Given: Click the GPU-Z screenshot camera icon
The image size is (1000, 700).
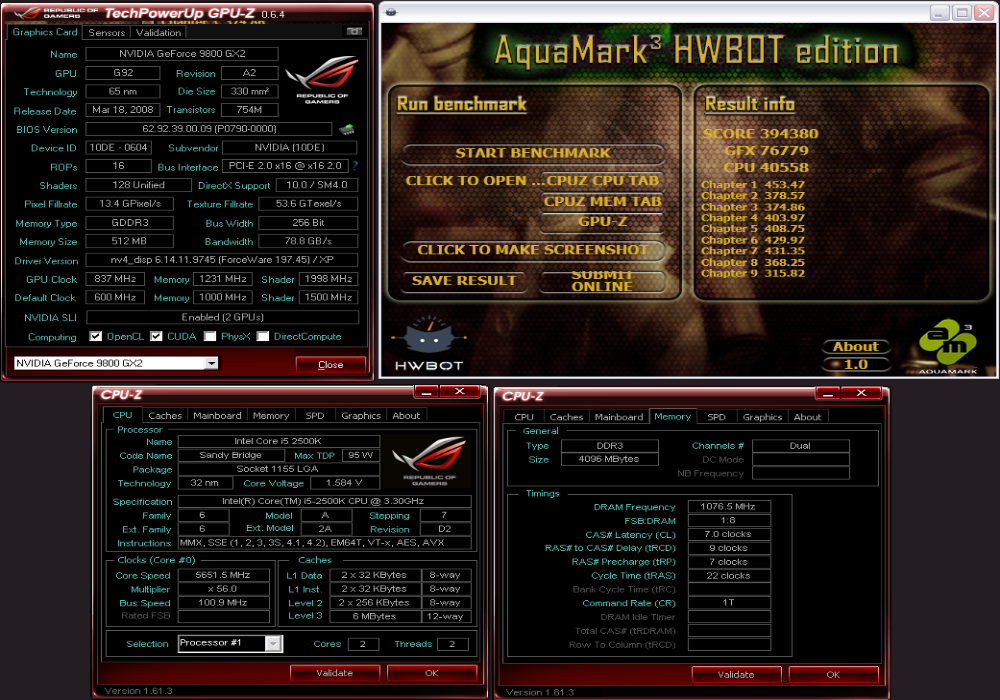Looking at the screenshot, I should point(354,31).
